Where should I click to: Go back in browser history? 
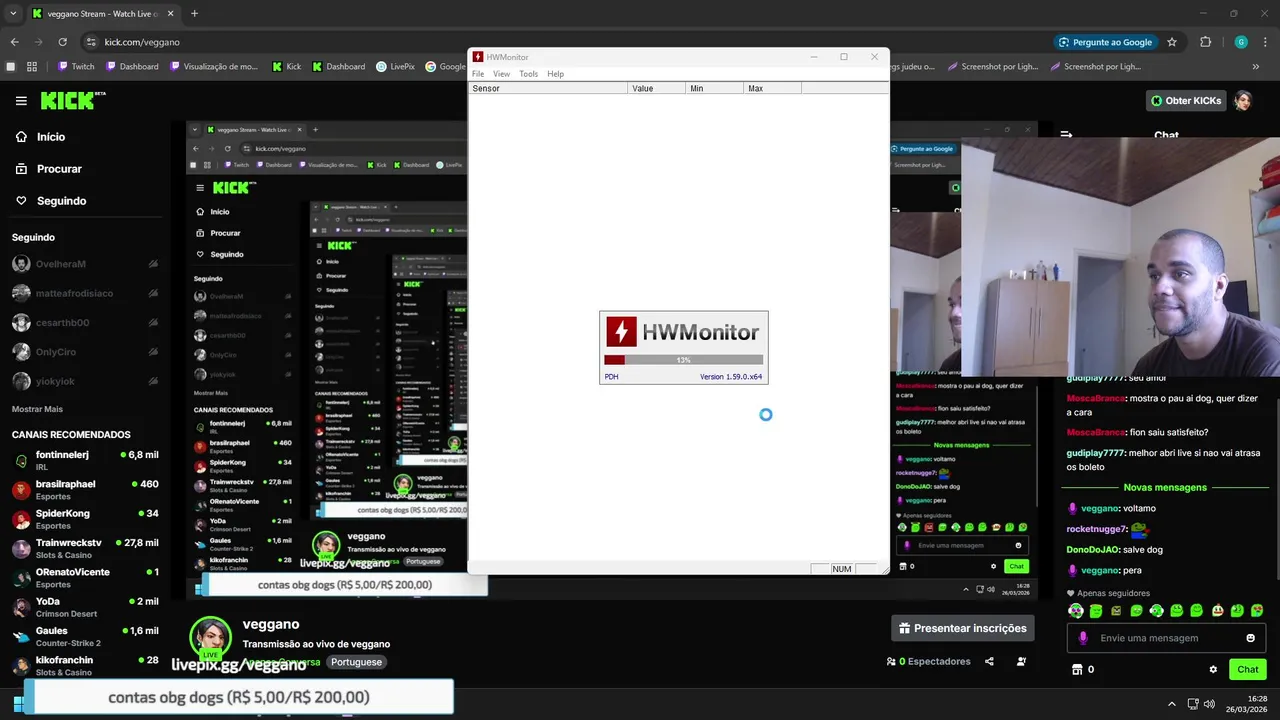[14, 42]
